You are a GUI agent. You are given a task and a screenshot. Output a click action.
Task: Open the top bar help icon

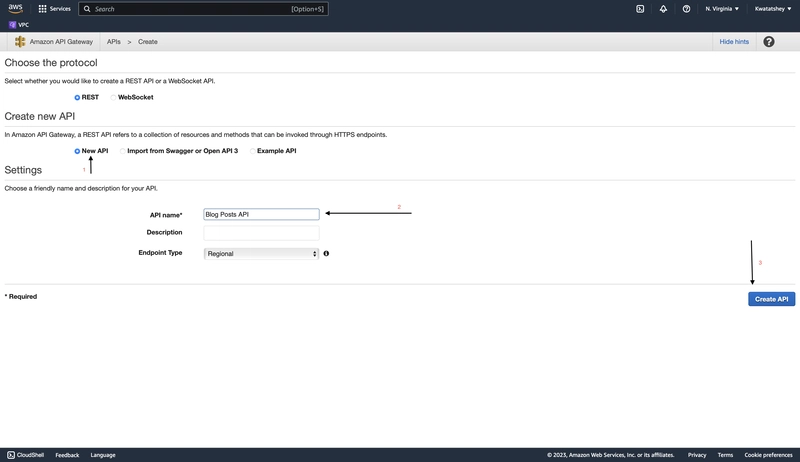click(x=686, y=9)
